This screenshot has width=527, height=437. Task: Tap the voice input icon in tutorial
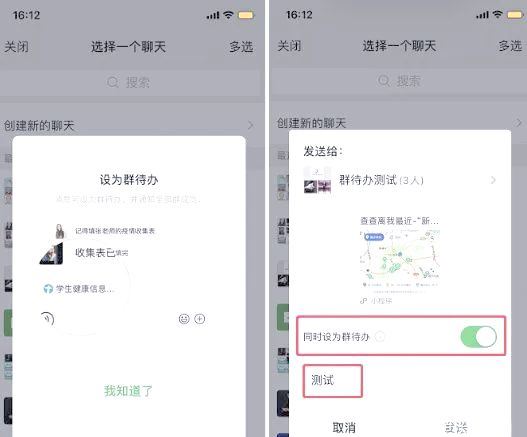pos(47,318)
